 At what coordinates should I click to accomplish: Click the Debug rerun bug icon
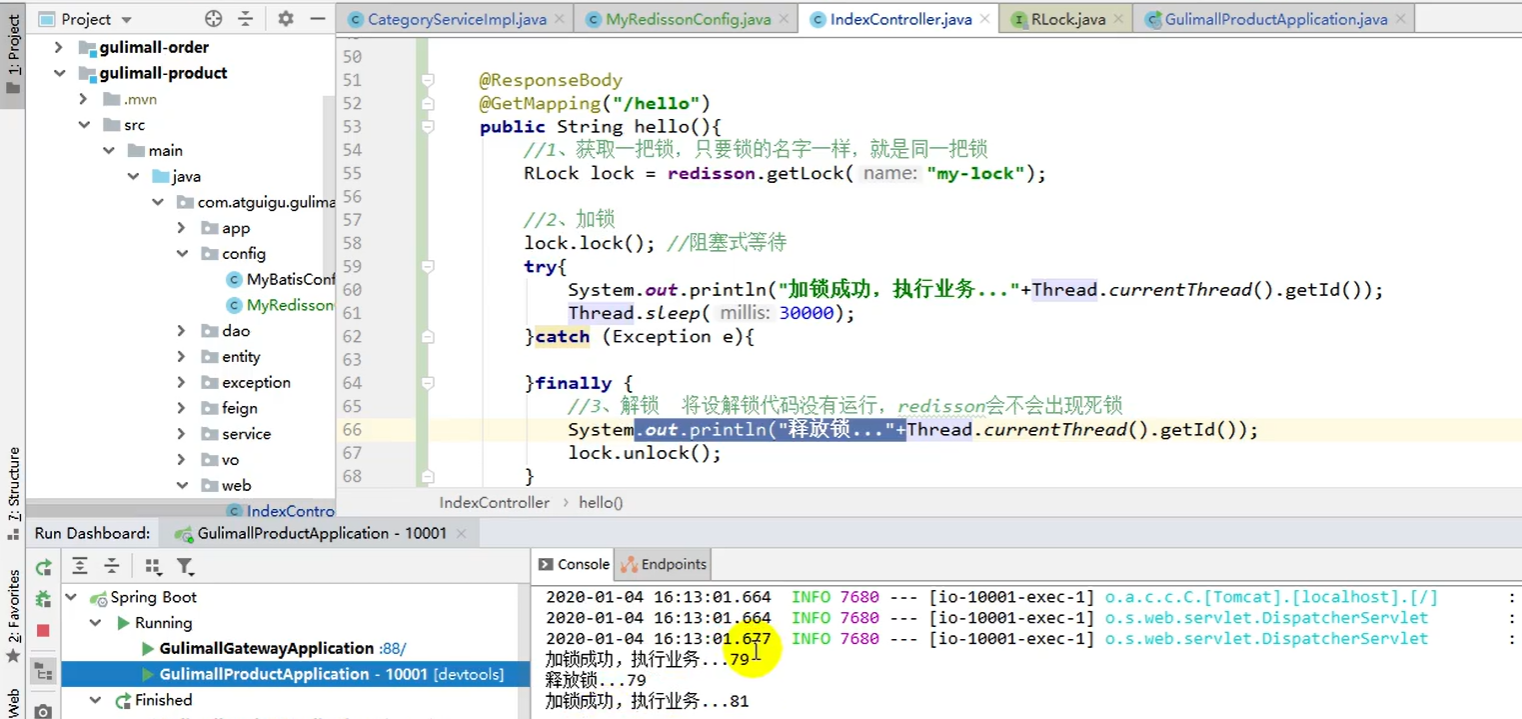[43, 599]
